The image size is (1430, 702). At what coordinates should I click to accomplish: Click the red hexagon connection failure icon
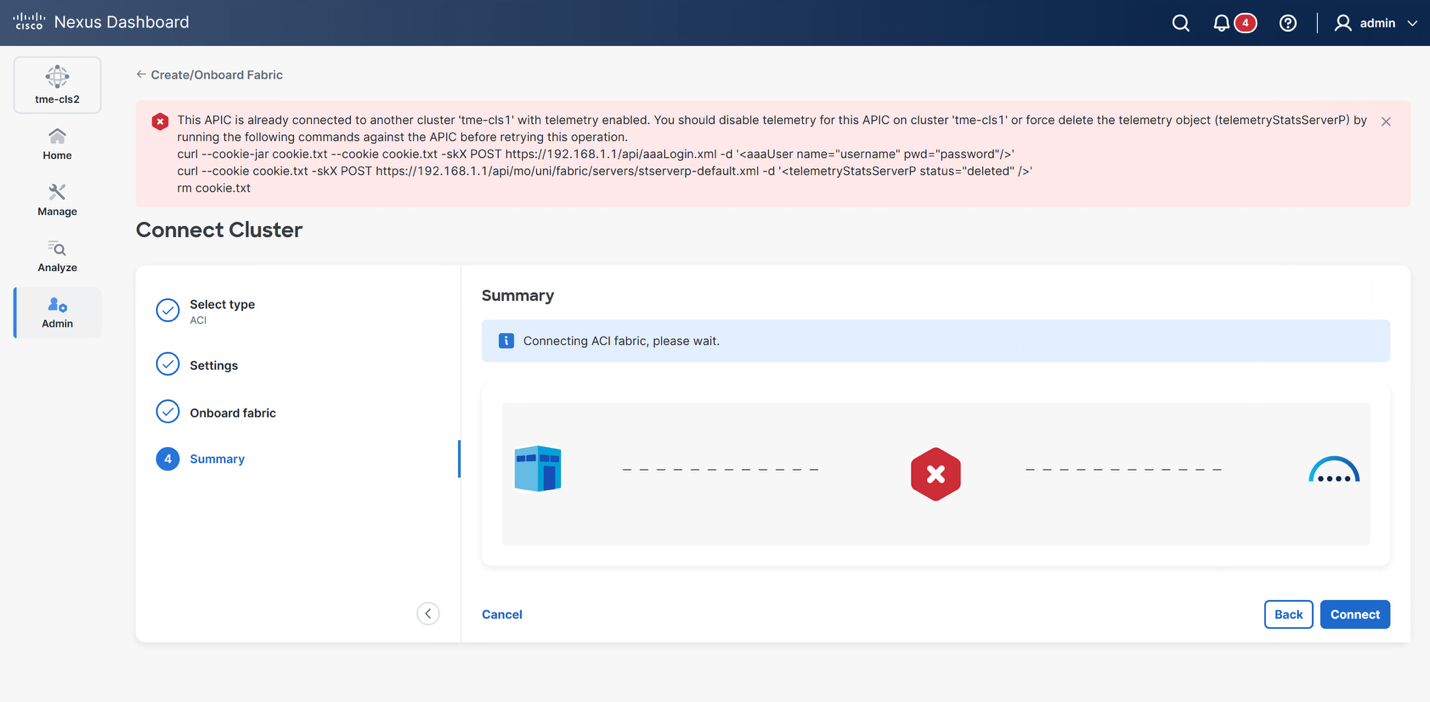coord(936,474)
